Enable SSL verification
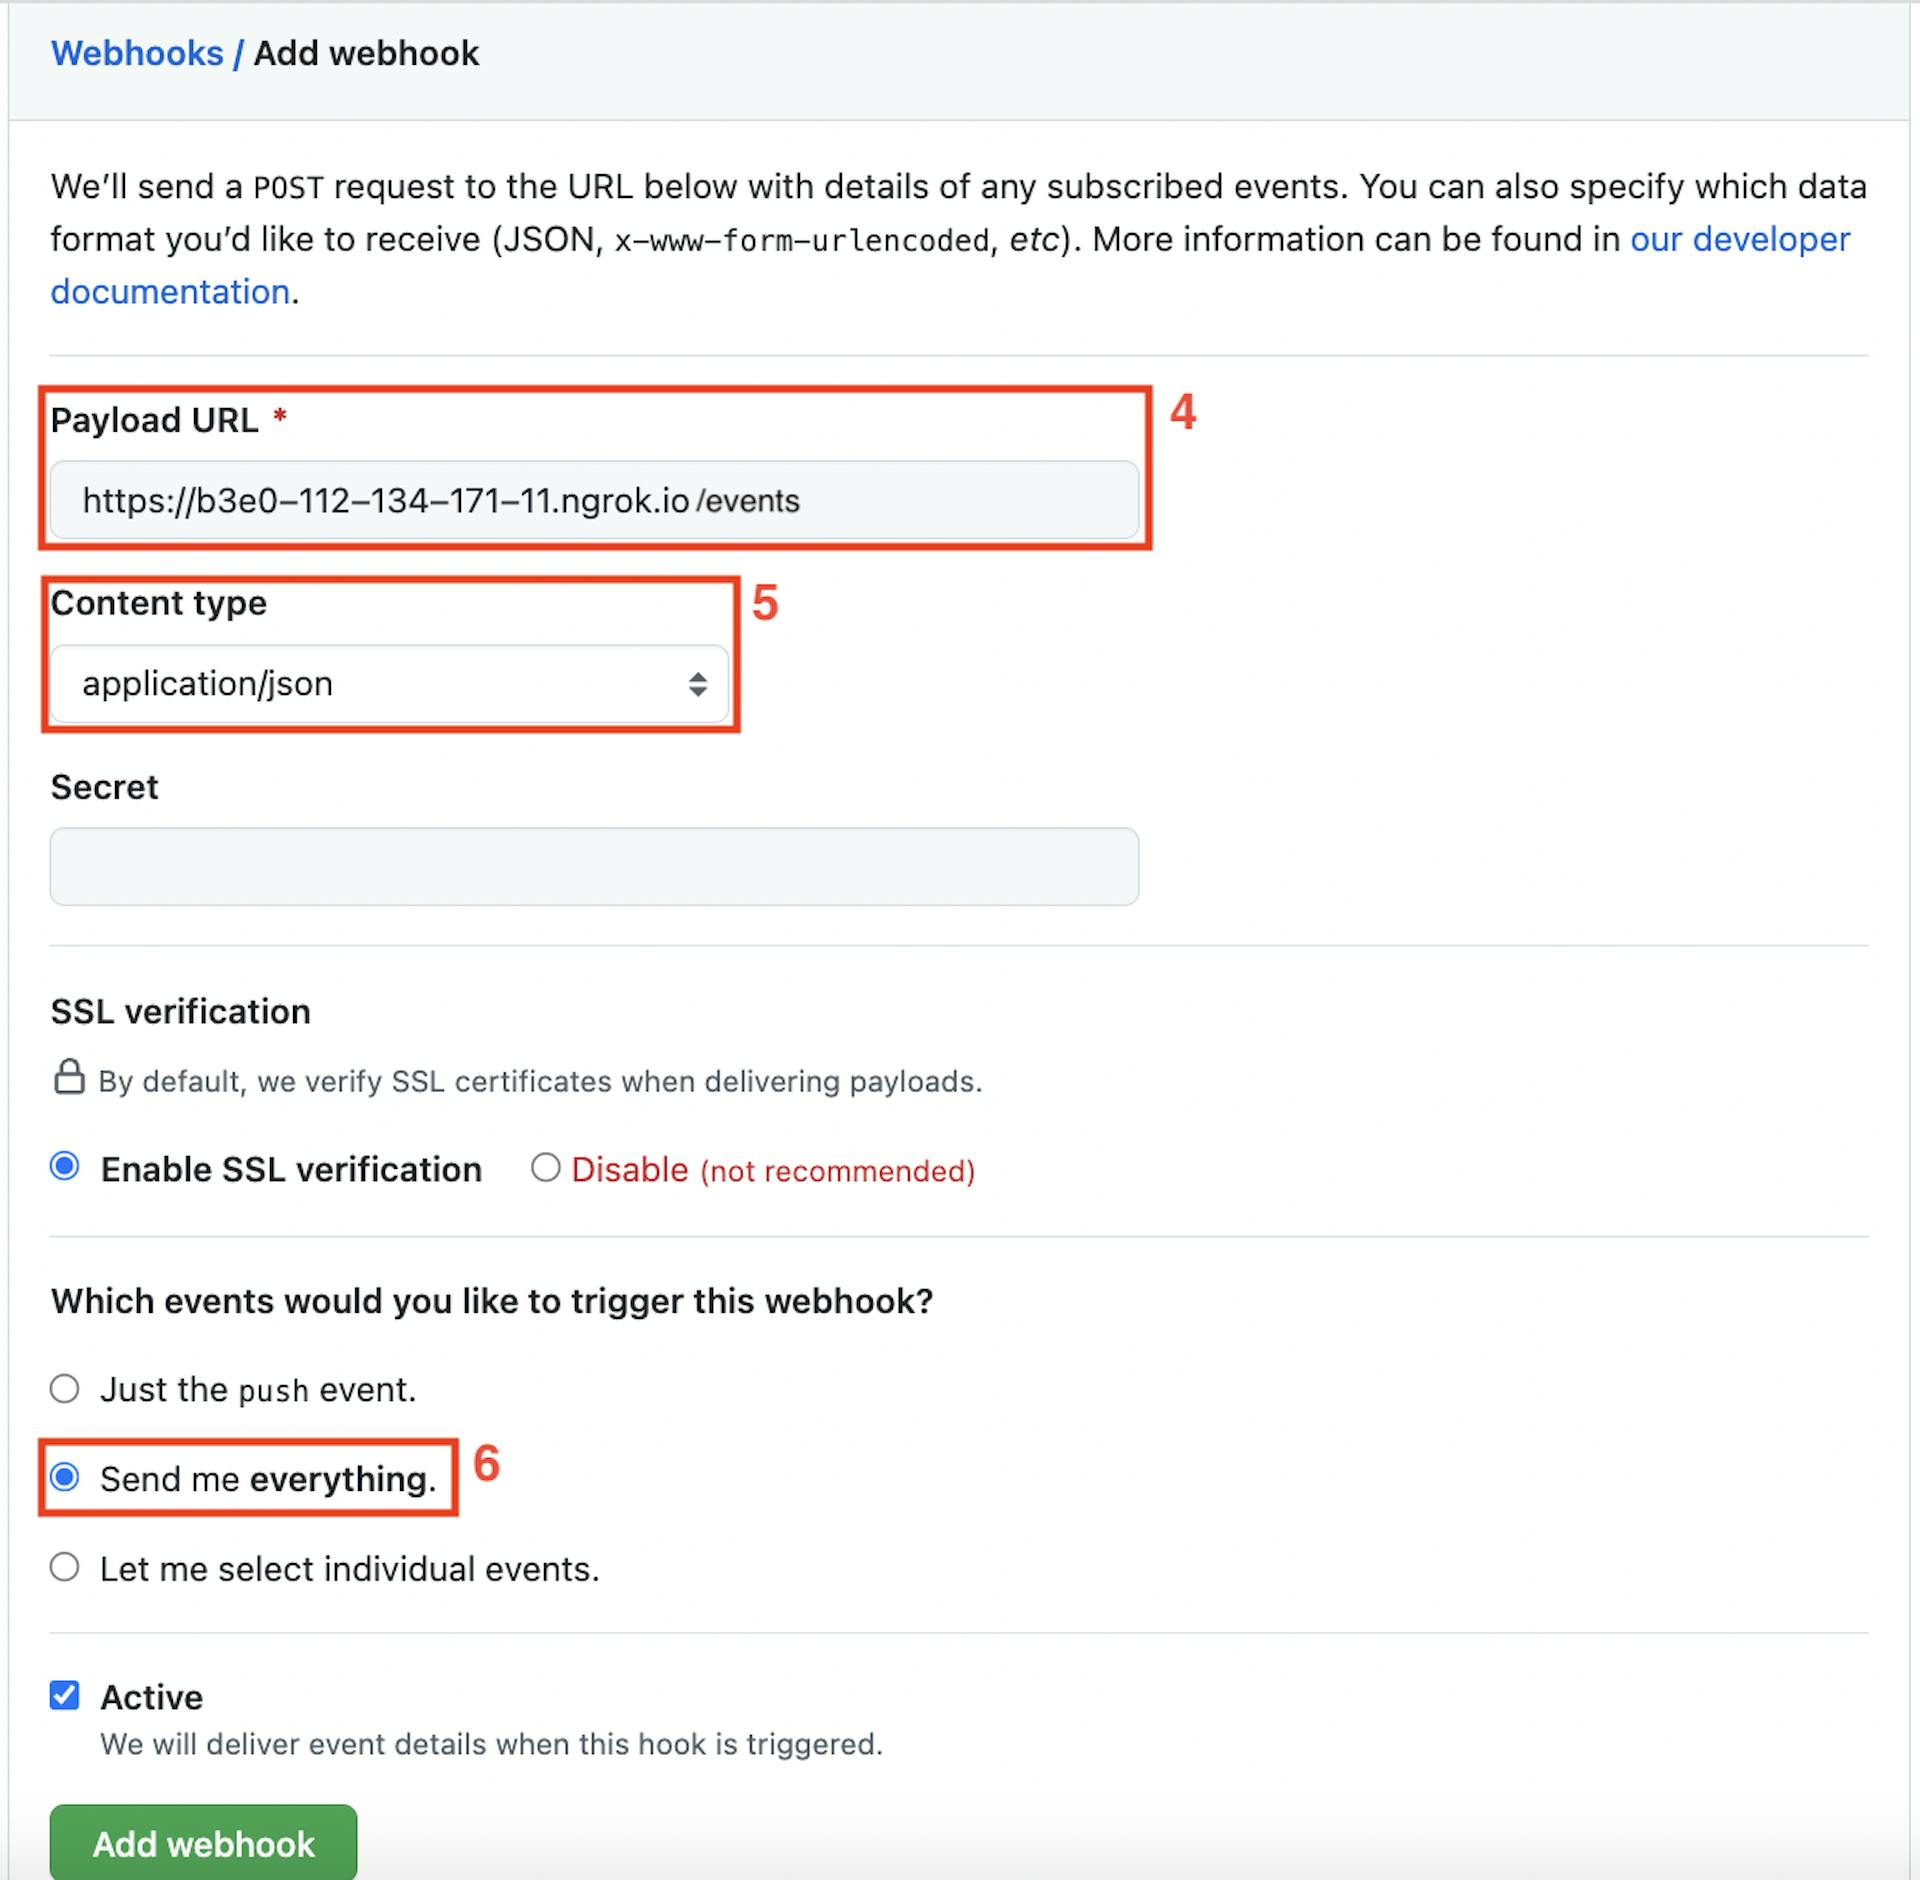Image resolution: width=1920 pixels, height=1880 pixels. pyautogui.click(x=64, y=1168)
